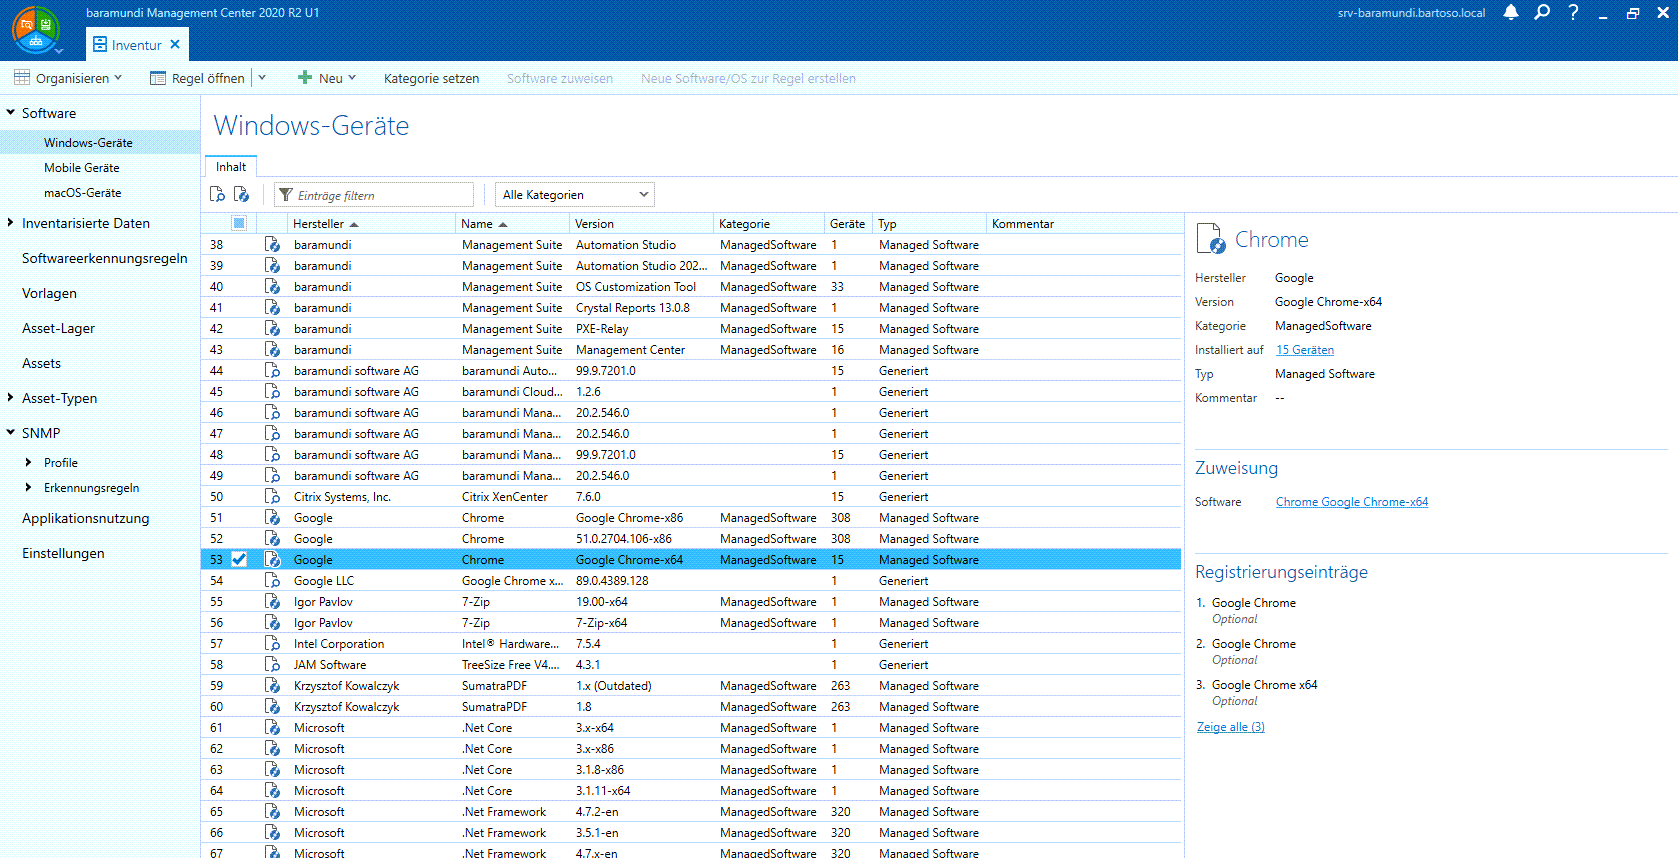Viewport: 1678px width, 858px height.
Task: Click the Inventur tab icon
Action: point(100,45)
